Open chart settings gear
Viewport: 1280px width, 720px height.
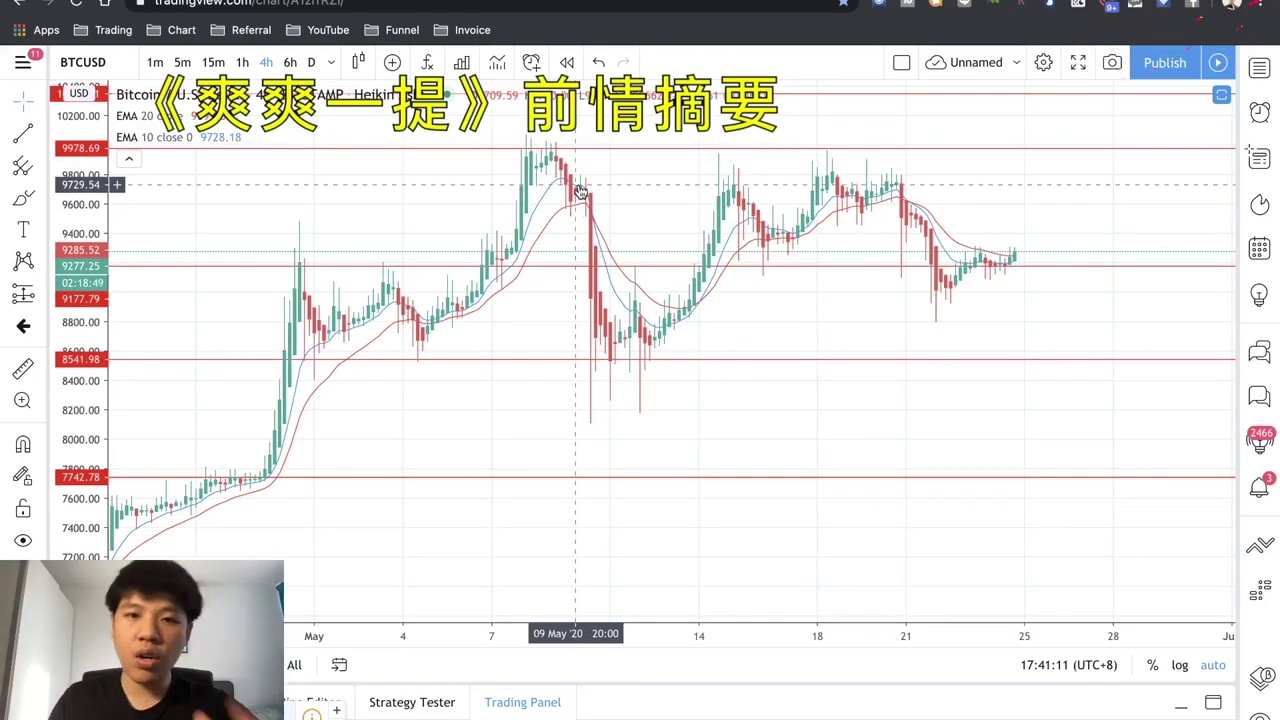[x=1043, y=63]
